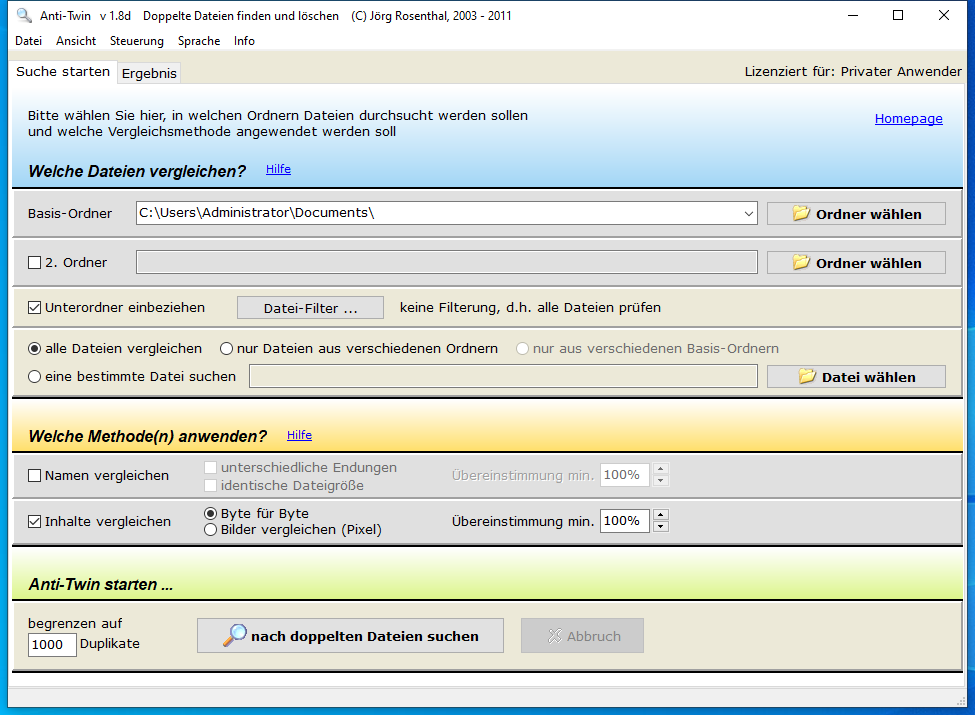Click the 1000 Duplikate limit field
The height and width of the screenshot is (715, 975).
[x=52, y=645]
